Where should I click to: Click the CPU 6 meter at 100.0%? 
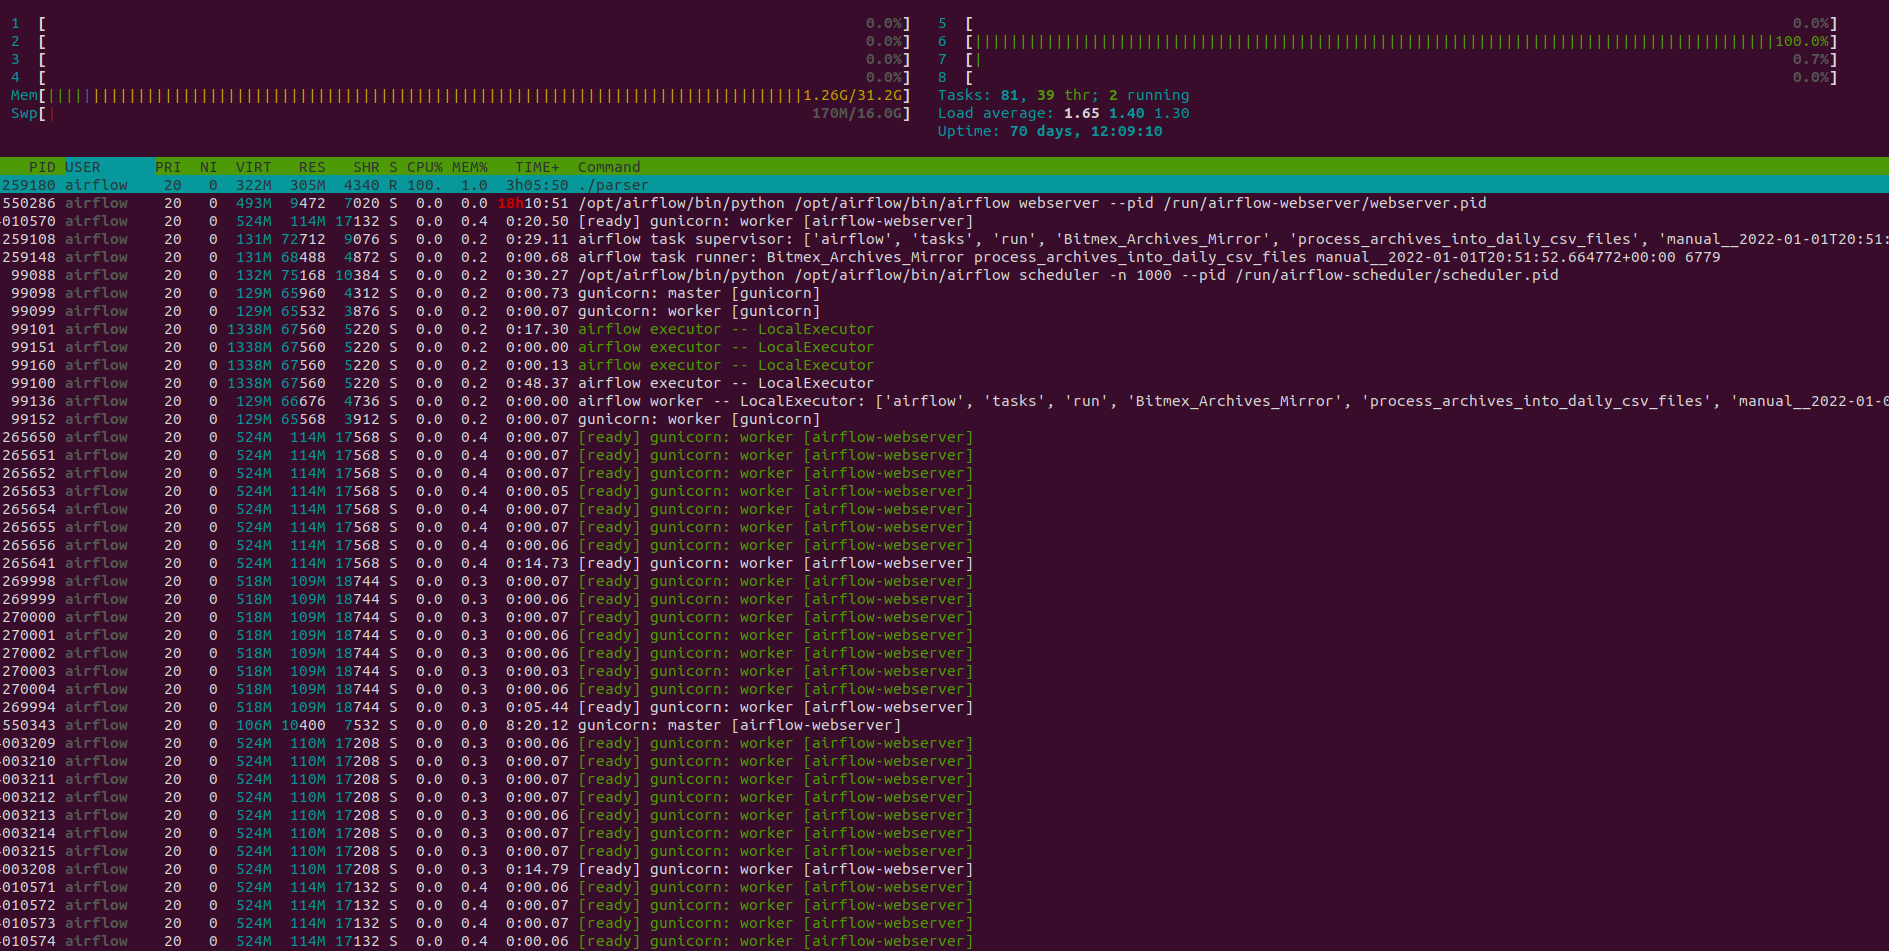coord(1387,41)
